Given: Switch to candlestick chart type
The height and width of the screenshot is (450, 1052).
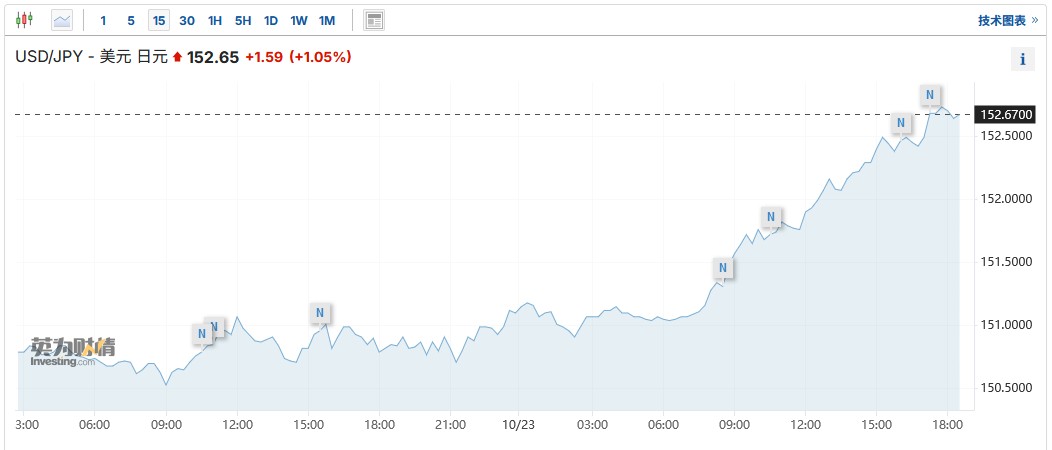Looking at the screenshot, I should coord(24,20).
